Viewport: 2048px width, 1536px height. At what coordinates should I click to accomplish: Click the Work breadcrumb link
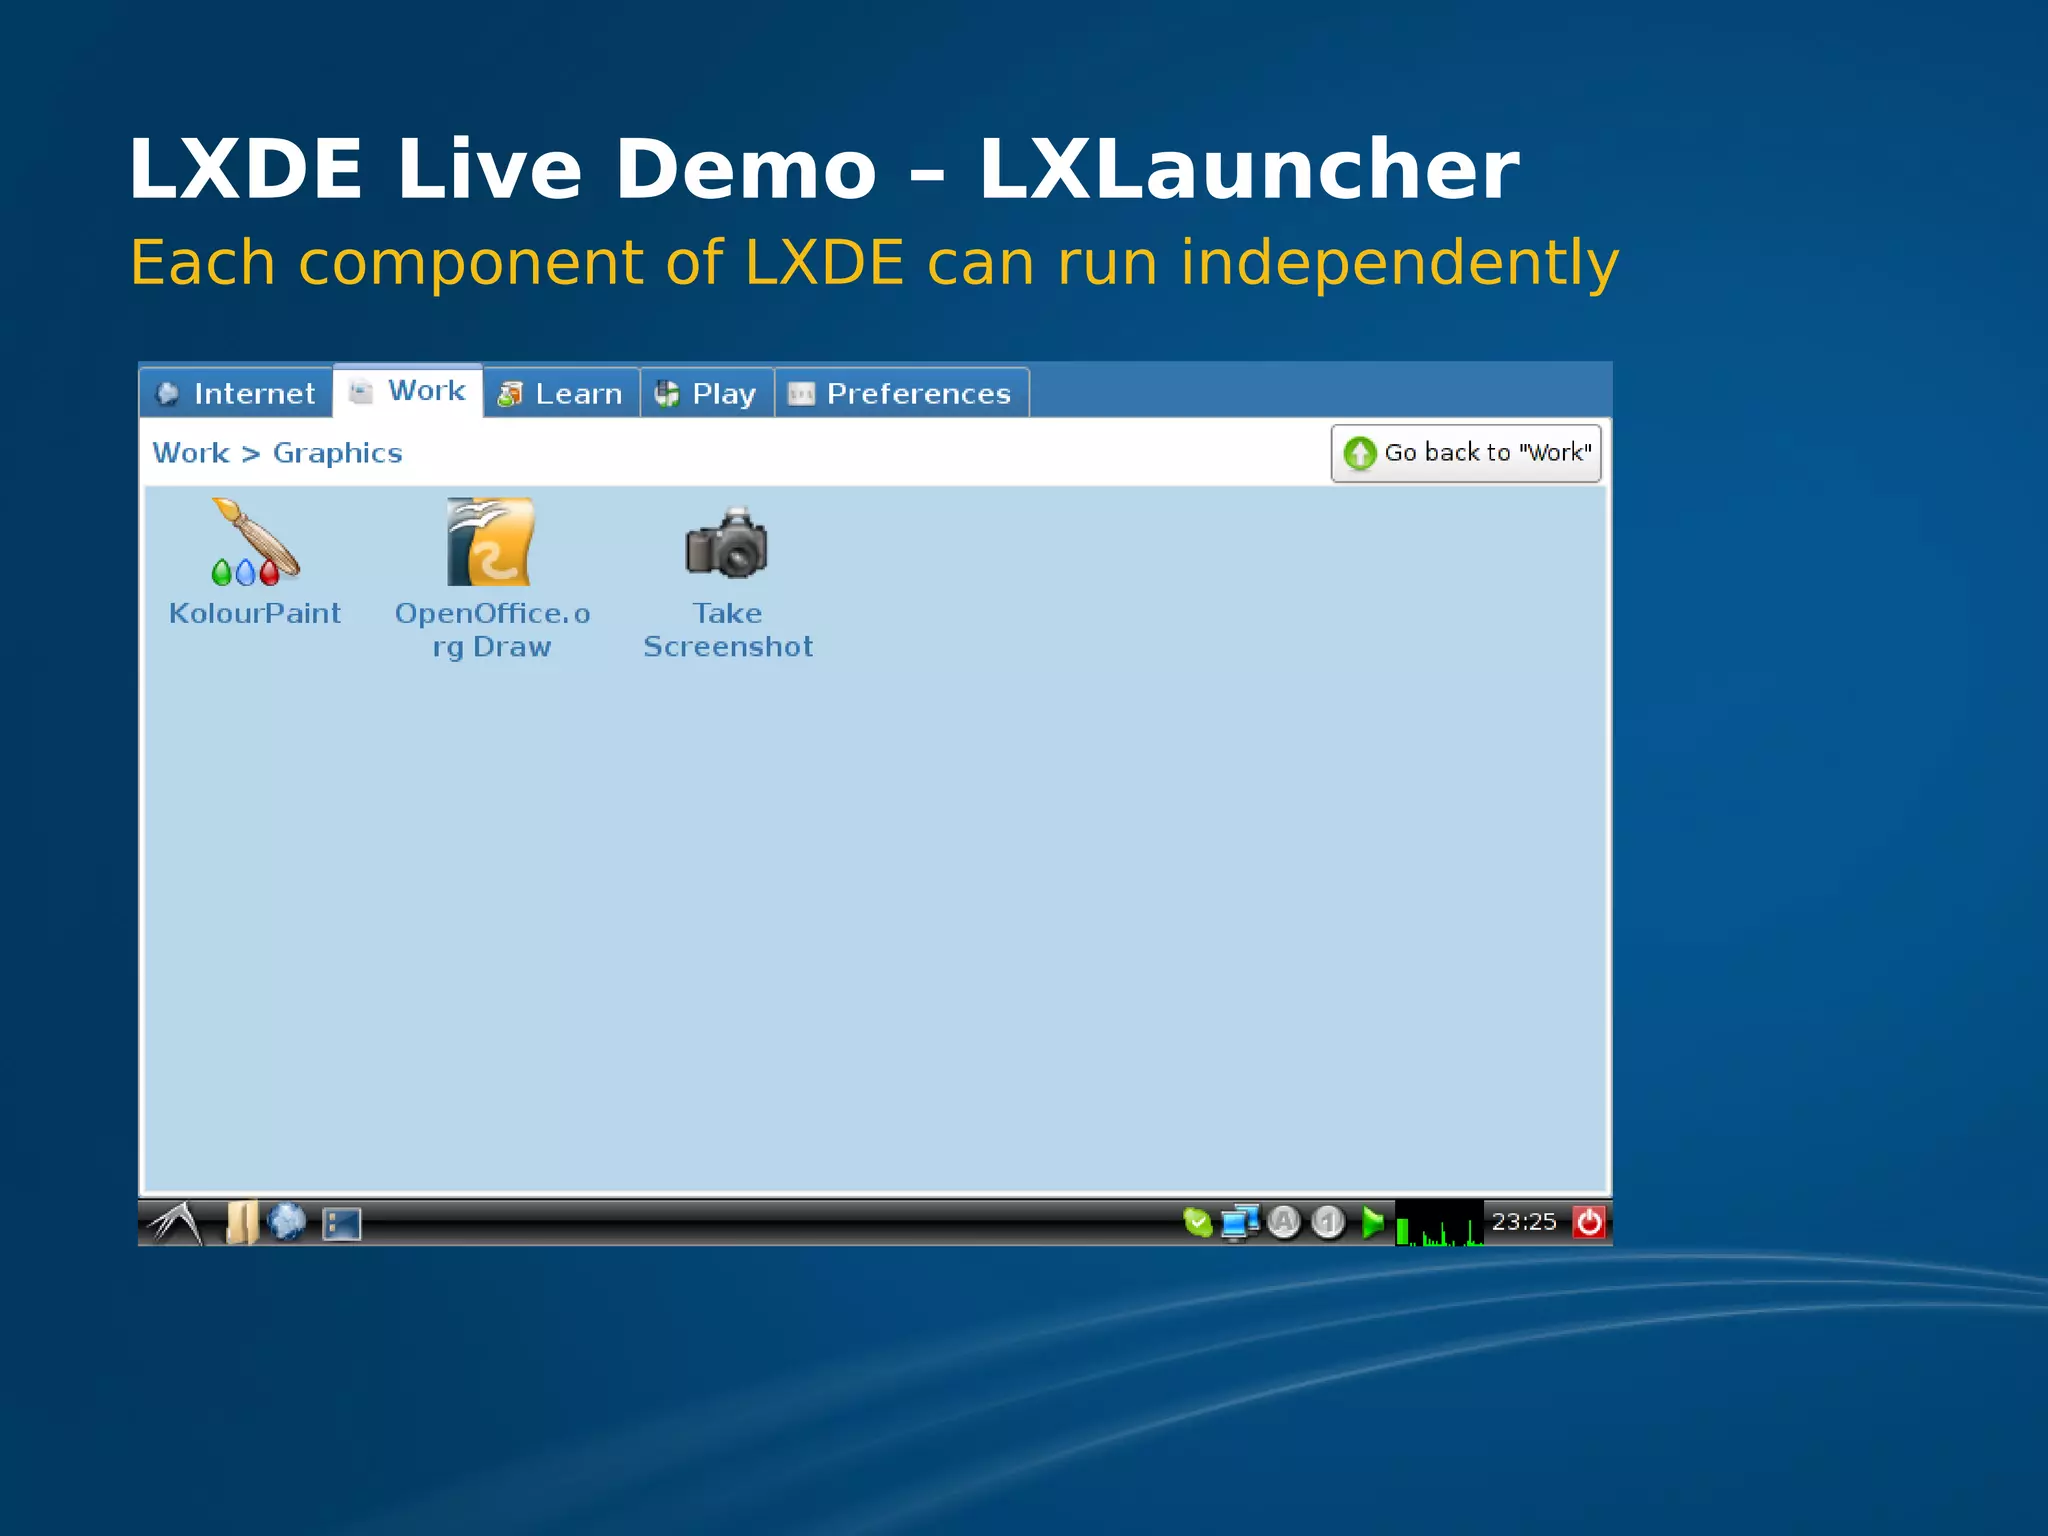(x=191, y=453)
